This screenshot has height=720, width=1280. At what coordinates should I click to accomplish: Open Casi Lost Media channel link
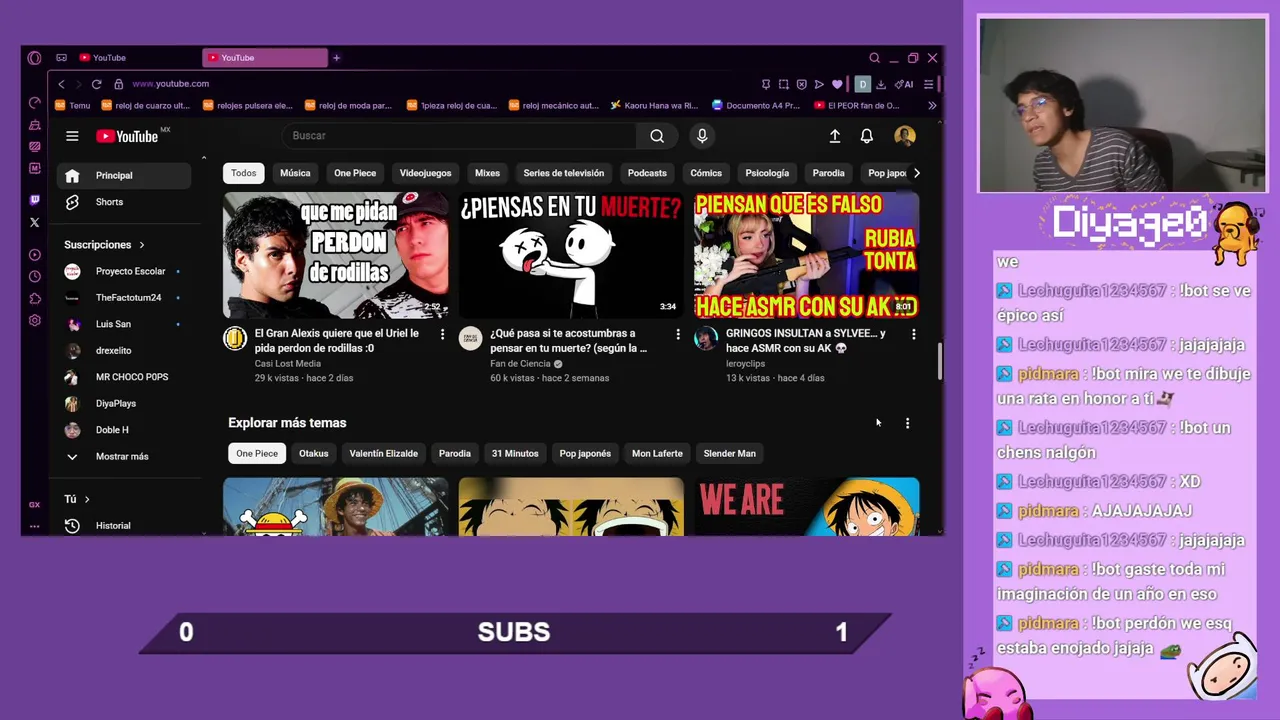point(287,364)
